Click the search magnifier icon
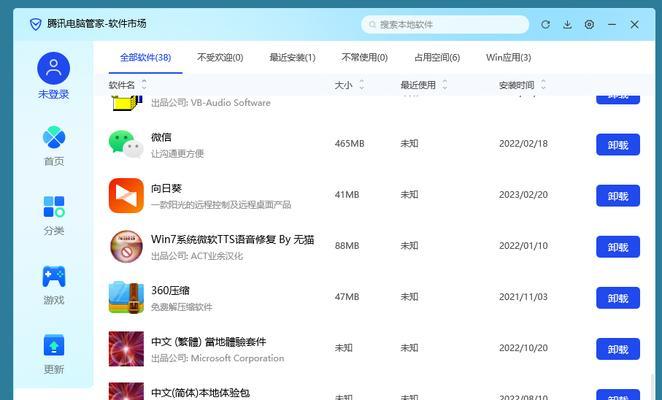 (372, 24)
